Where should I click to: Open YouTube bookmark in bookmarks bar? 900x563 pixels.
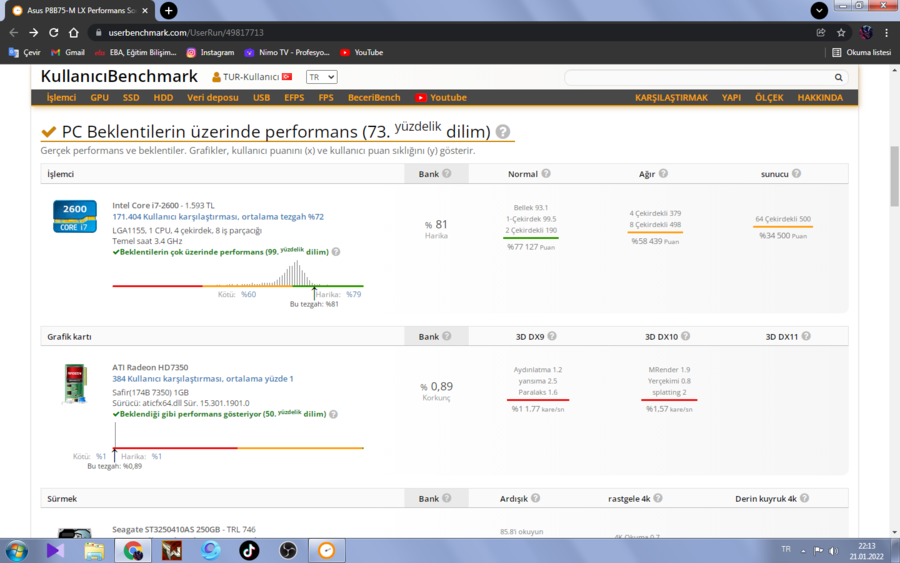point(362,52)
